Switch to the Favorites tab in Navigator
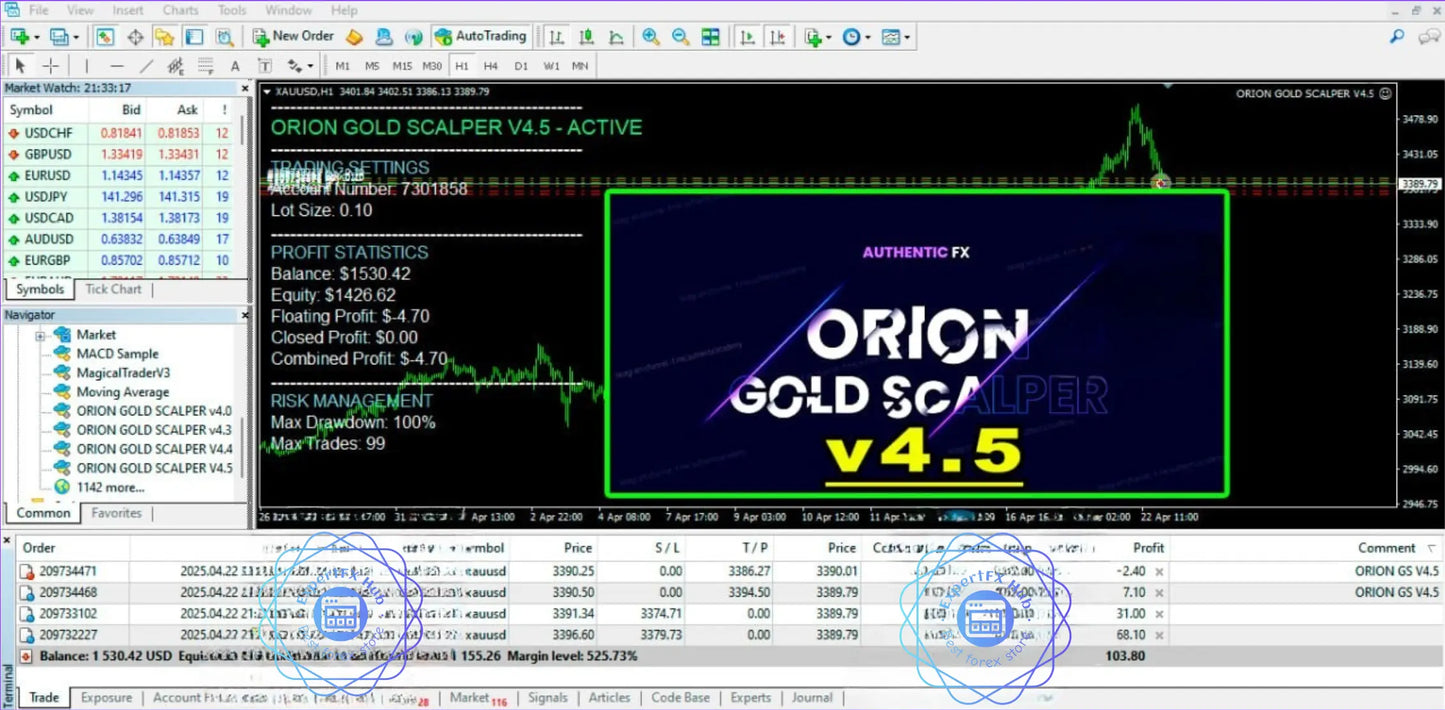This screenshot has width=1445, height=710. coord(117,513)
